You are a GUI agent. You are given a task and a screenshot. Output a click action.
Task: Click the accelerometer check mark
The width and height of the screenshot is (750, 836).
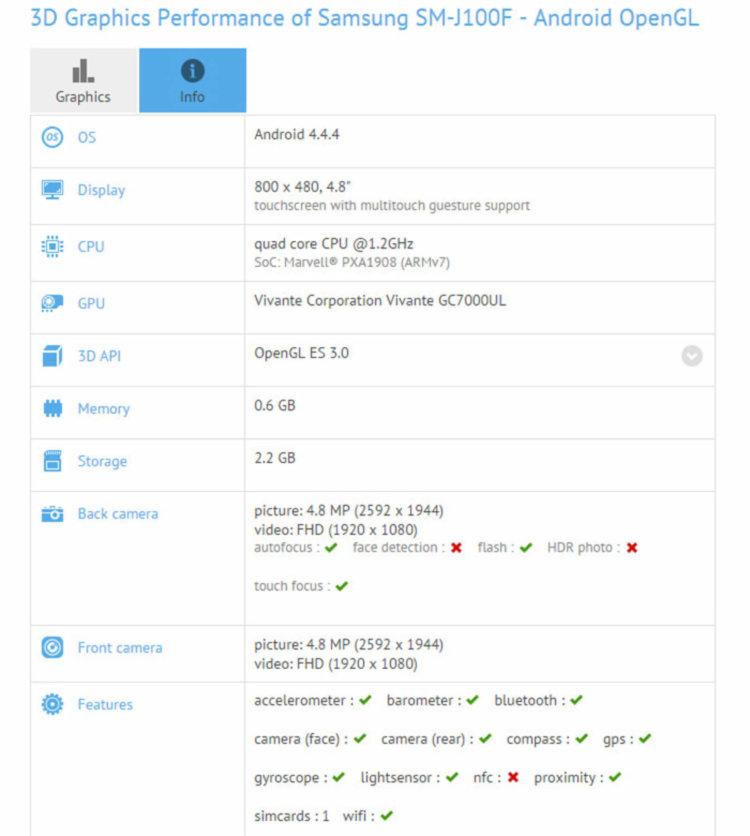point(365,700)
